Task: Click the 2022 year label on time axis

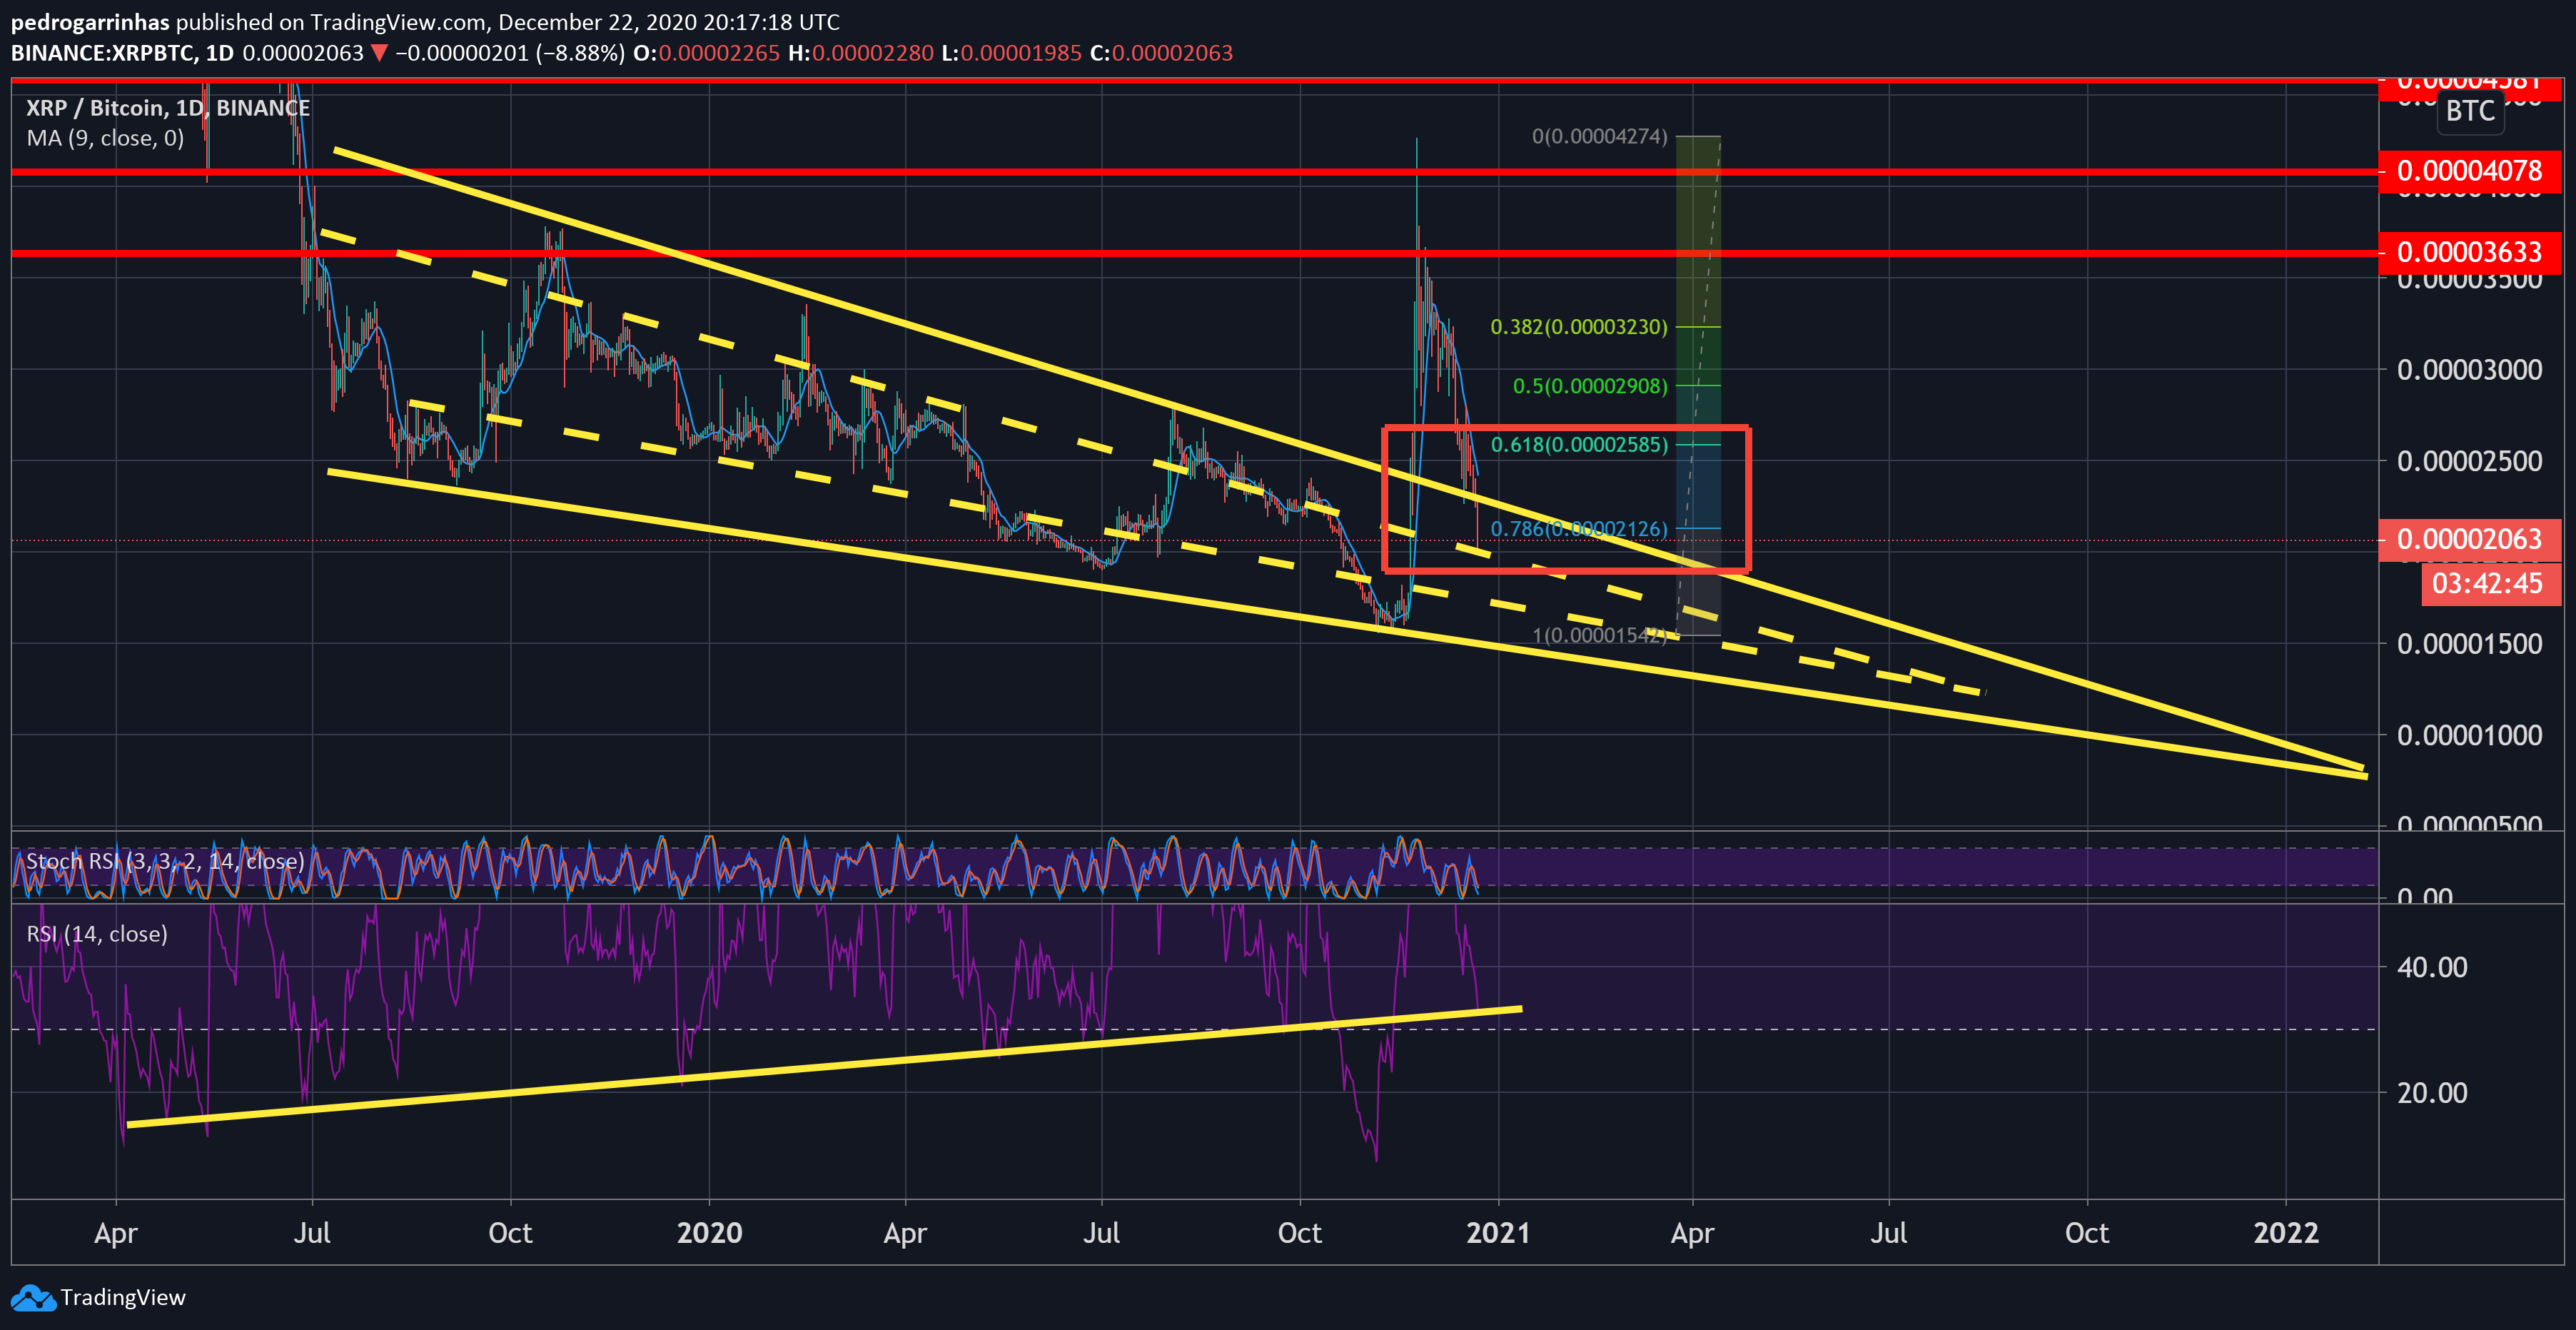Action: click(x=2286, y=1233)
